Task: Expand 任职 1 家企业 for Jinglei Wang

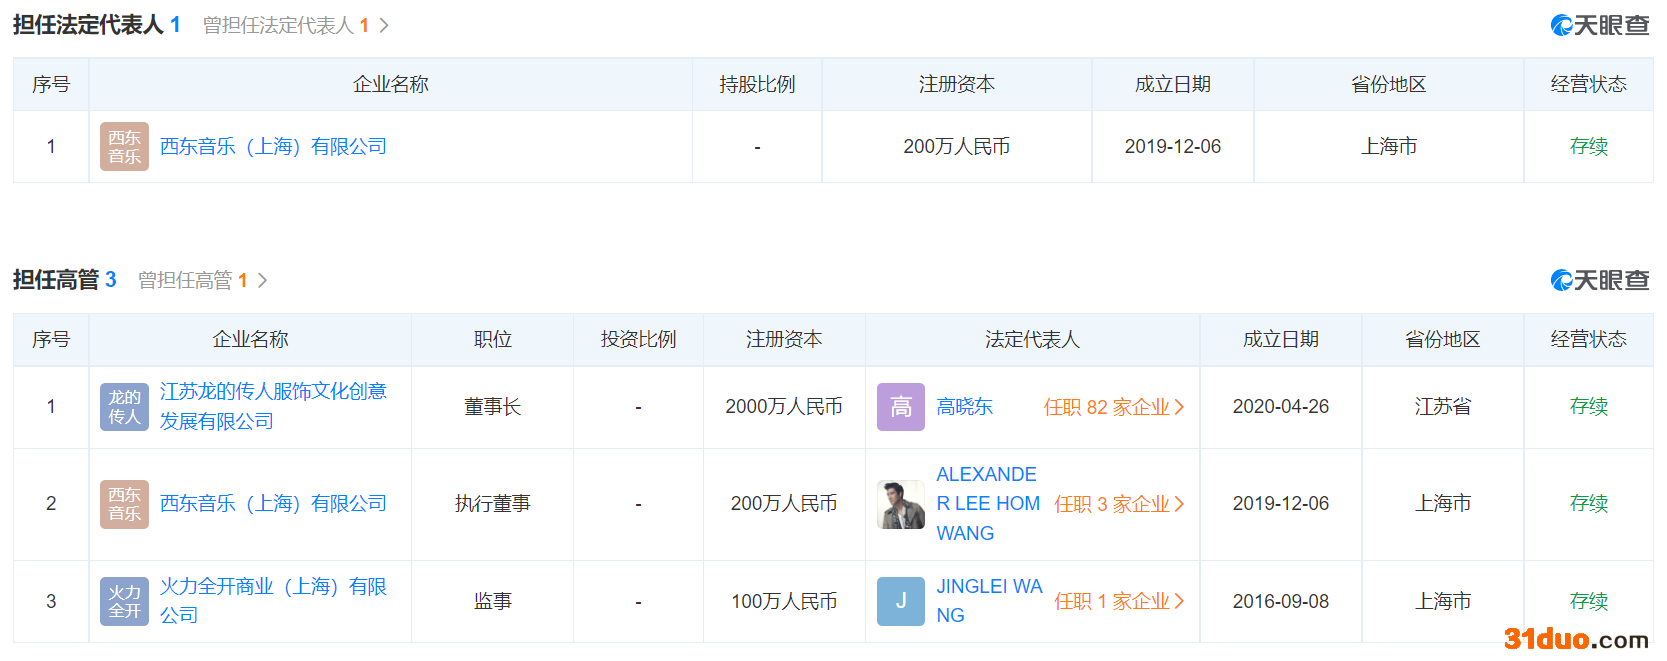Action: coord(1118,601)
